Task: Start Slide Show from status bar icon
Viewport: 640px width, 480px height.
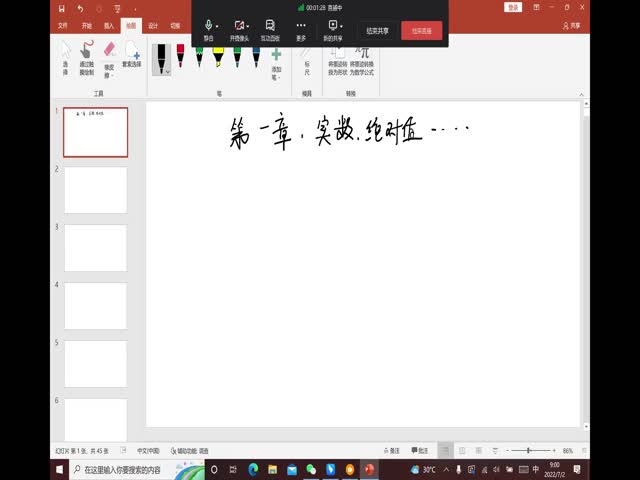Action: click(495, 451)
